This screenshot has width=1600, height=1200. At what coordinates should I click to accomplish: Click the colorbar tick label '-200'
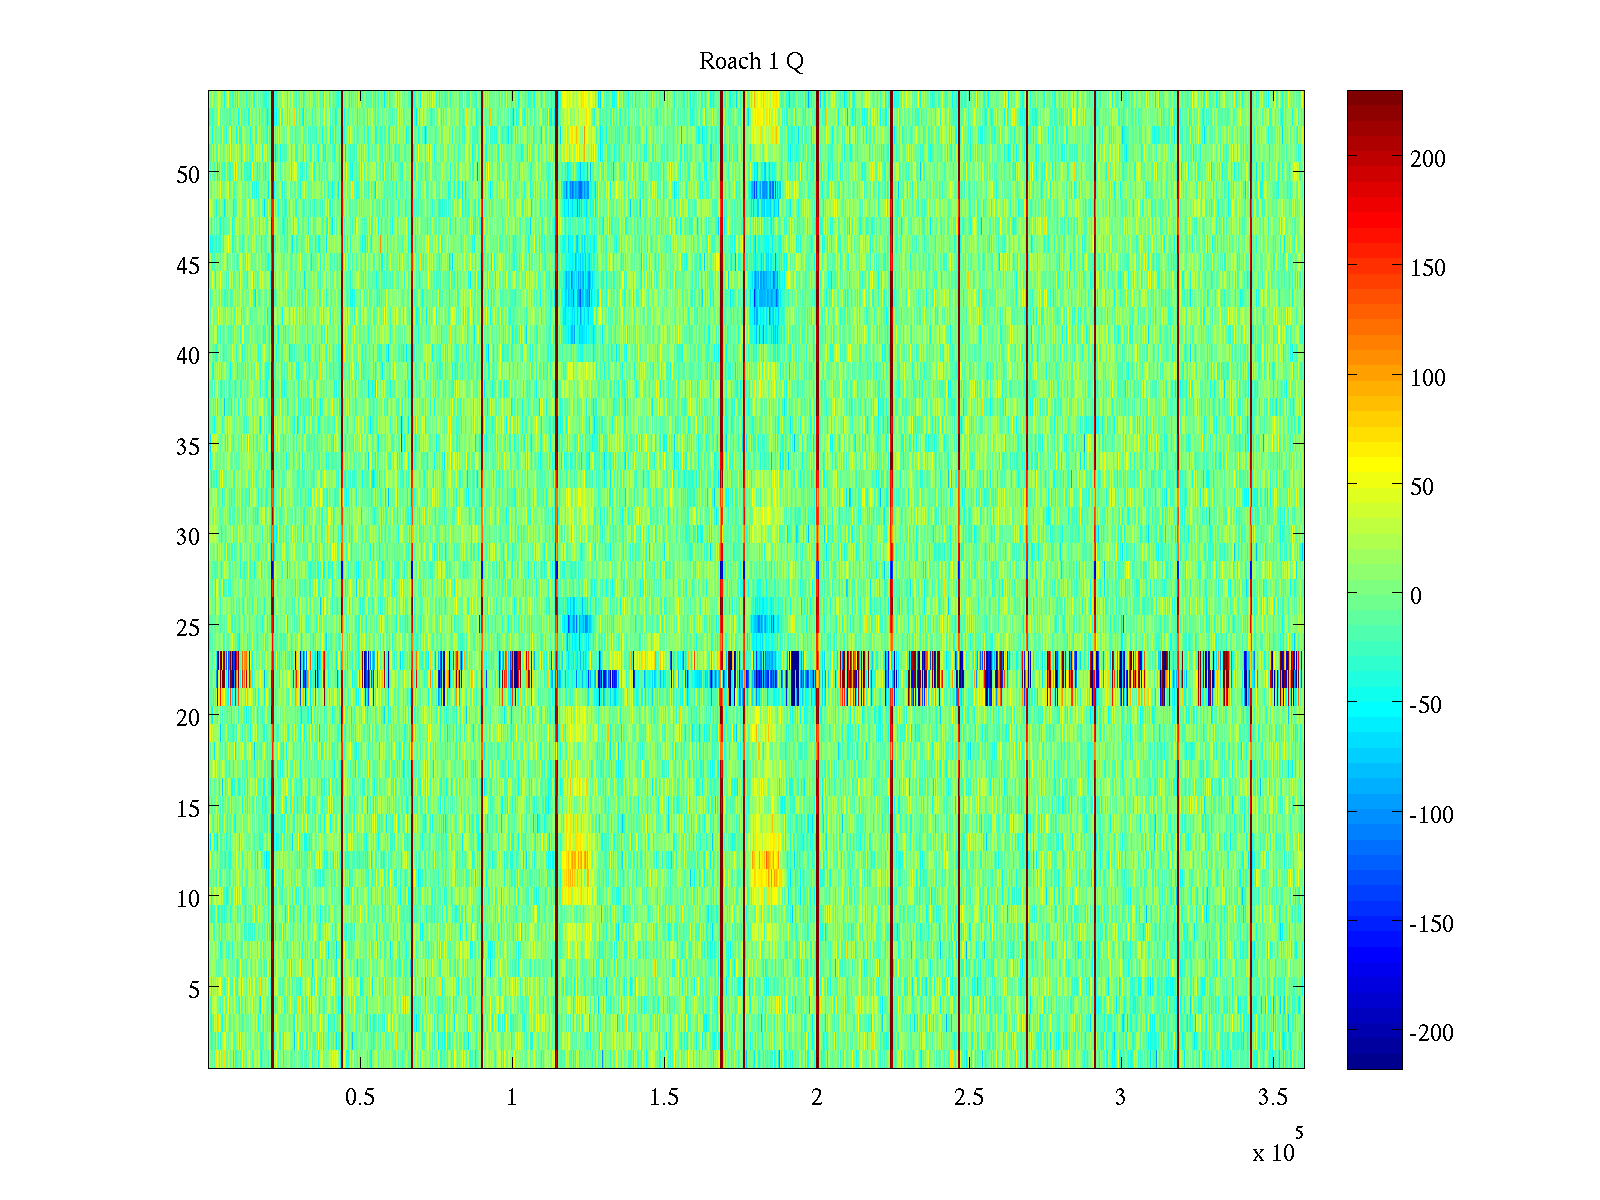click(1431, 1033)
